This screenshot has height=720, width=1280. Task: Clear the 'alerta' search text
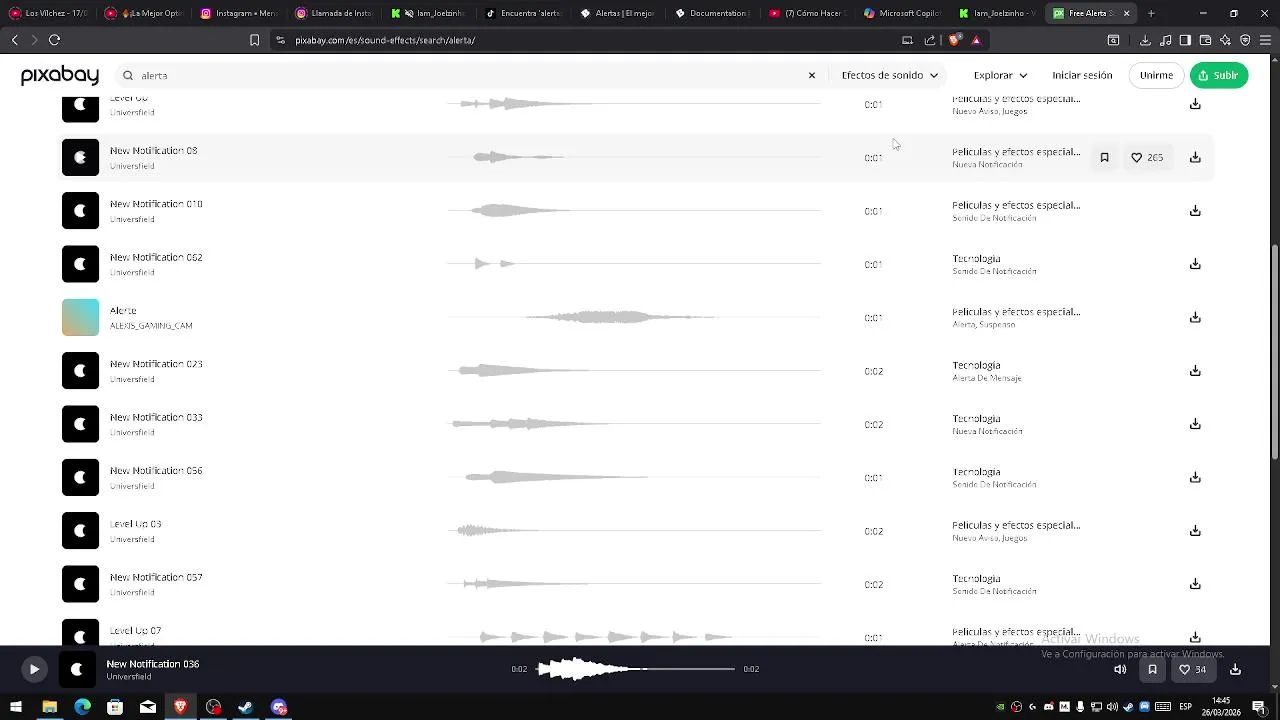coord(812,75)
